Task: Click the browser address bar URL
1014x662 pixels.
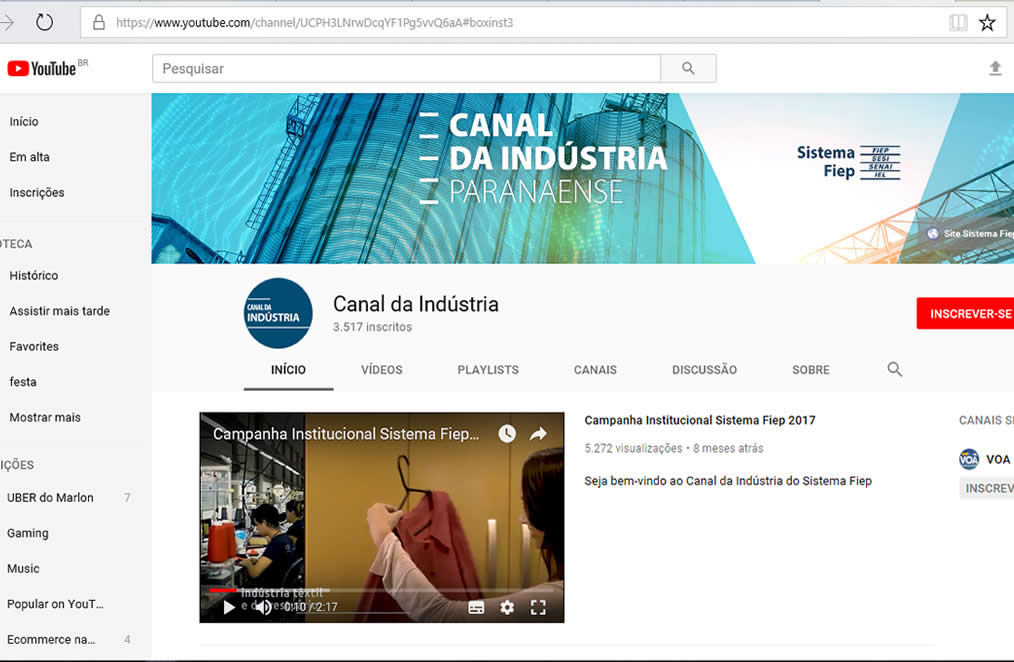Action: coord(314,23)
